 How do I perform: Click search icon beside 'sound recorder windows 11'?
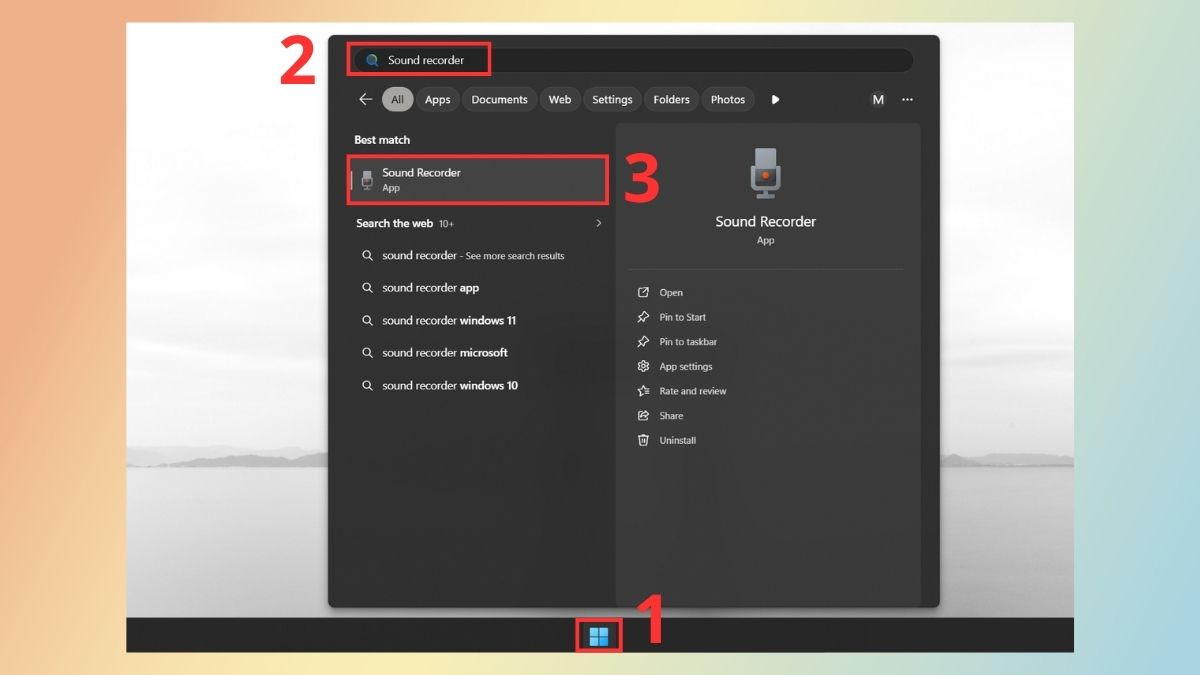(367, 320)
